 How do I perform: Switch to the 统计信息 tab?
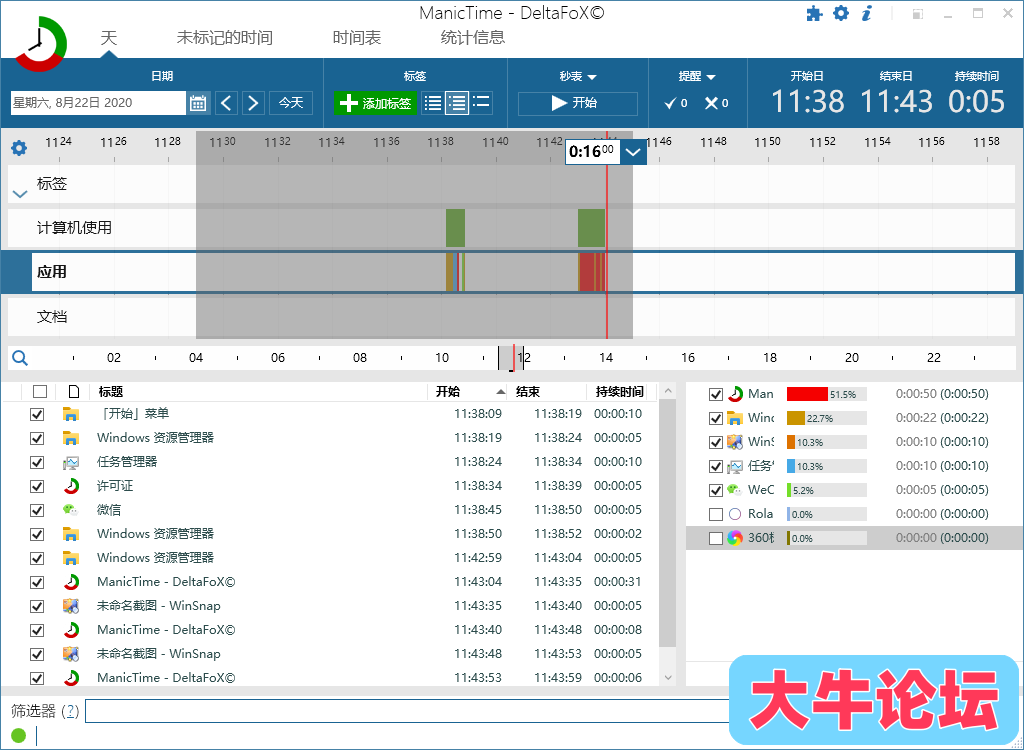(473, 38)
